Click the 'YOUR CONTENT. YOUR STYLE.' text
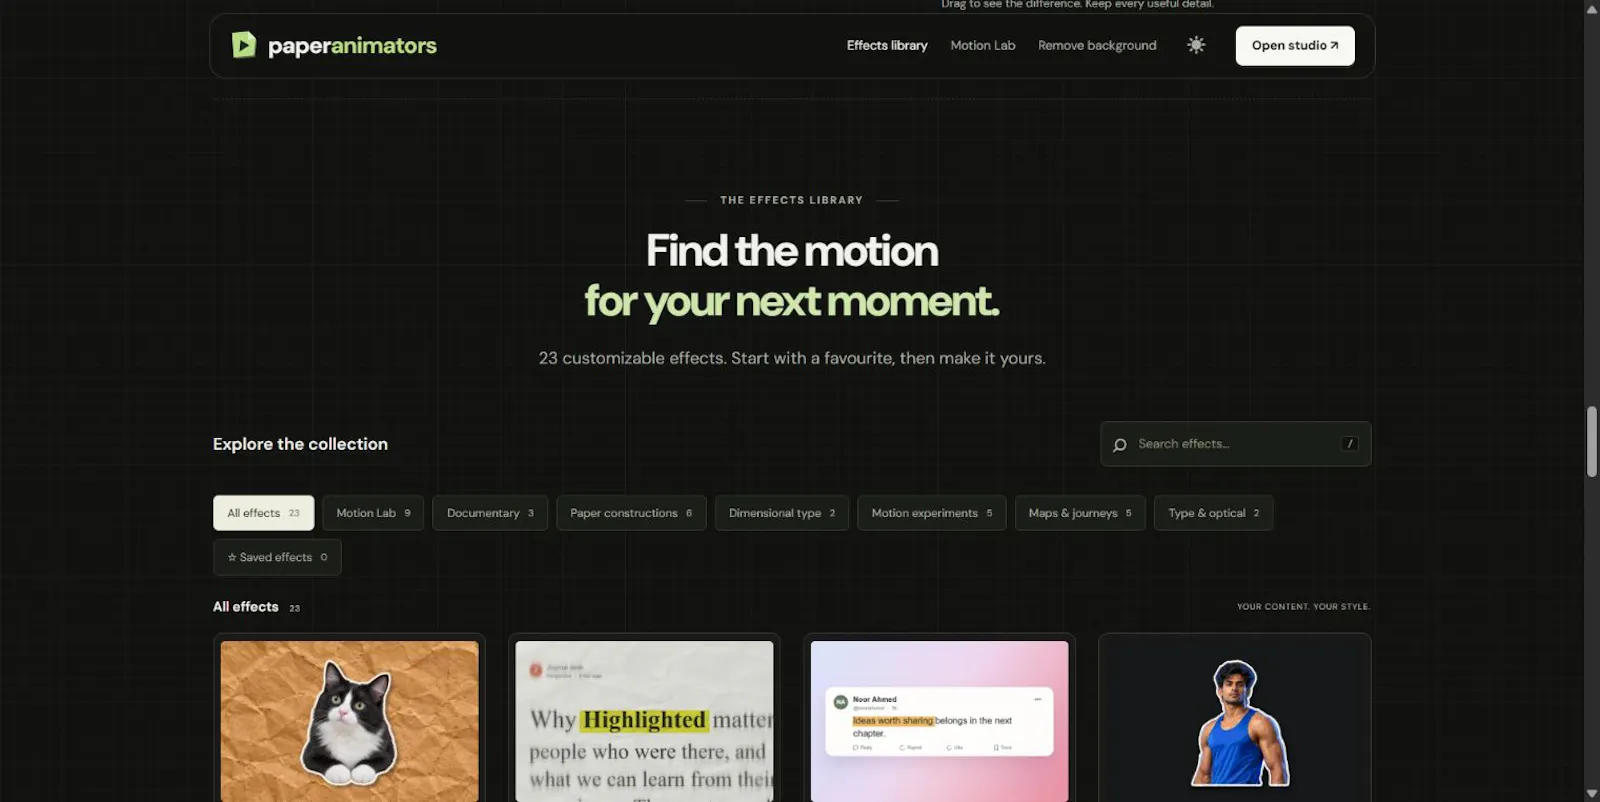Image resolution: width=1600 pixels, height=802 pixels. pos(1303,607)
